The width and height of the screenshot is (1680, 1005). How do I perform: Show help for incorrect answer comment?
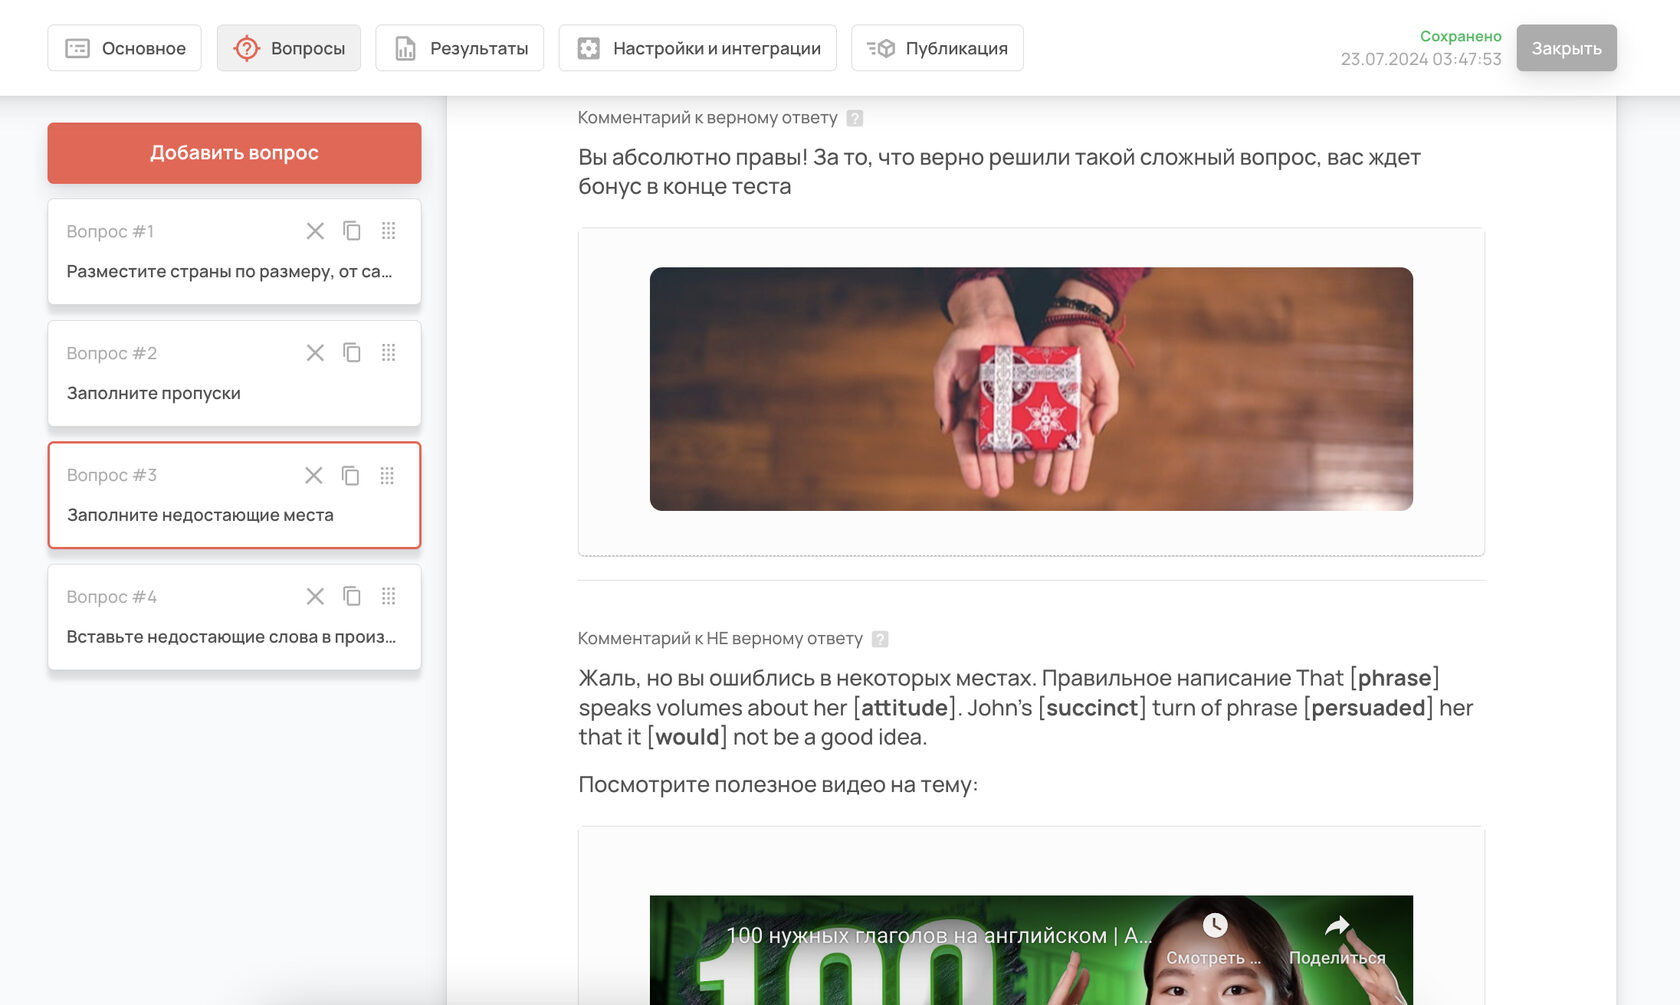880,639
